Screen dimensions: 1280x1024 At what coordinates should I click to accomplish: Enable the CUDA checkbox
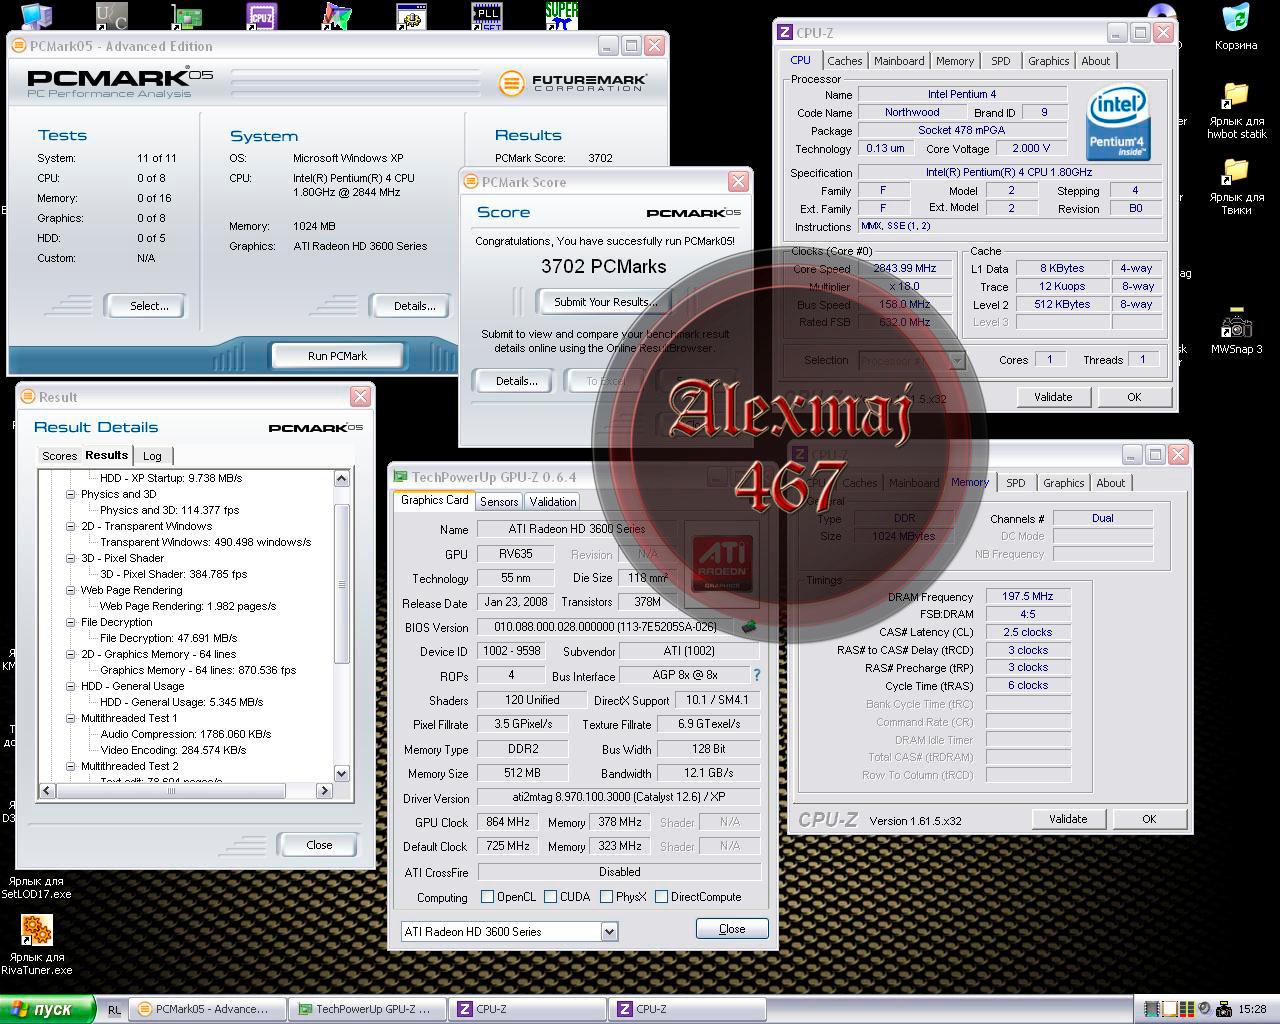[549, 897]
